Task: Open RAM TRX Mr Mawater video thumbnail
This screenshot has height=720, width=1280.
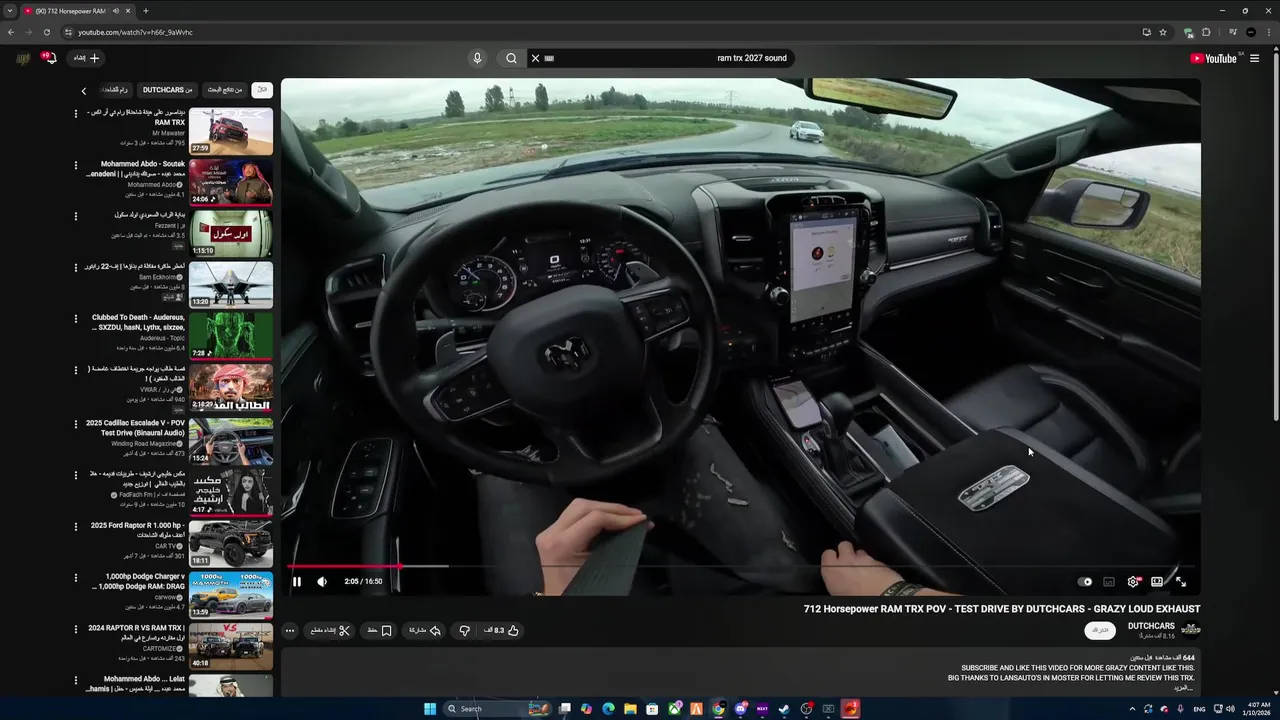Action: (x=231, y=132)
